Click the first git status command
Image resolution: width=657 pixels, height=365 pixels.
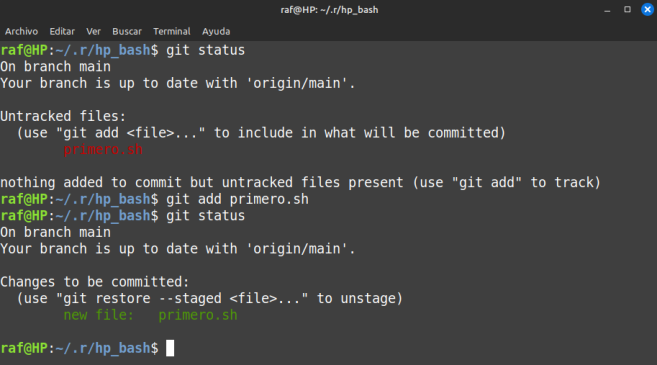(206, 50)
